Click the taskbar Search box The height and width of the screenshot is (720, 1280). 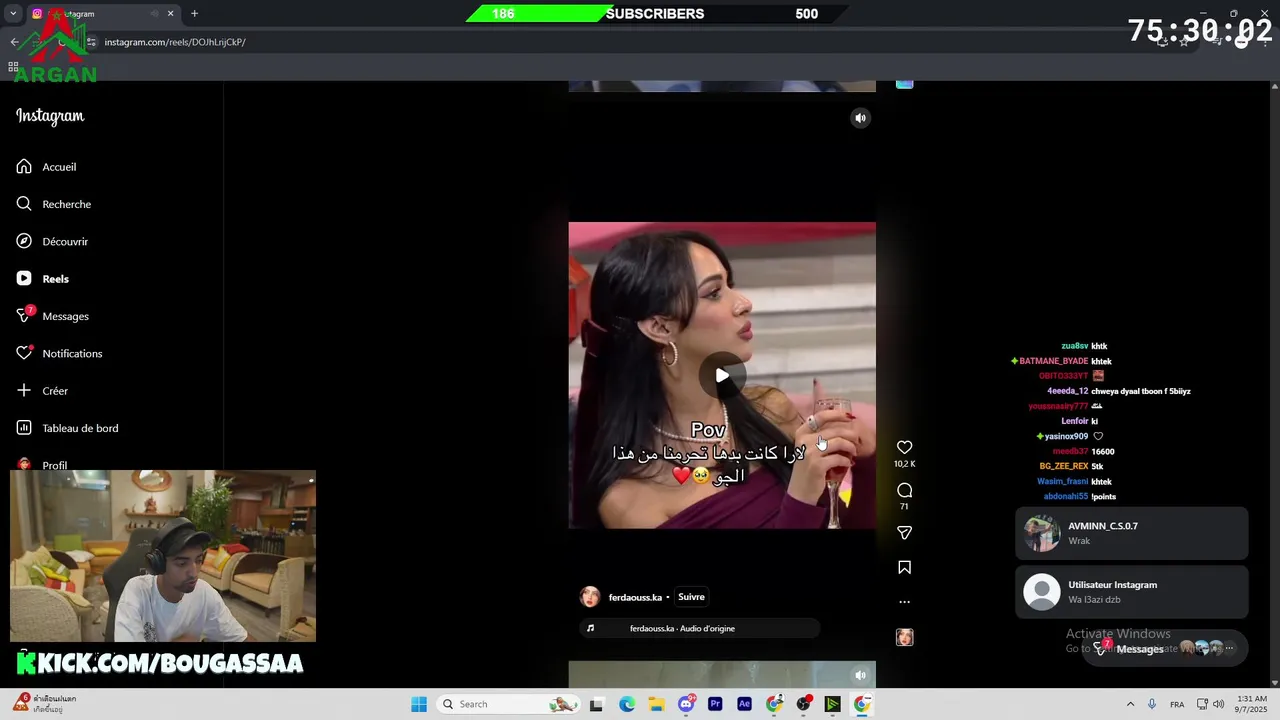click(x=510, y=704)
